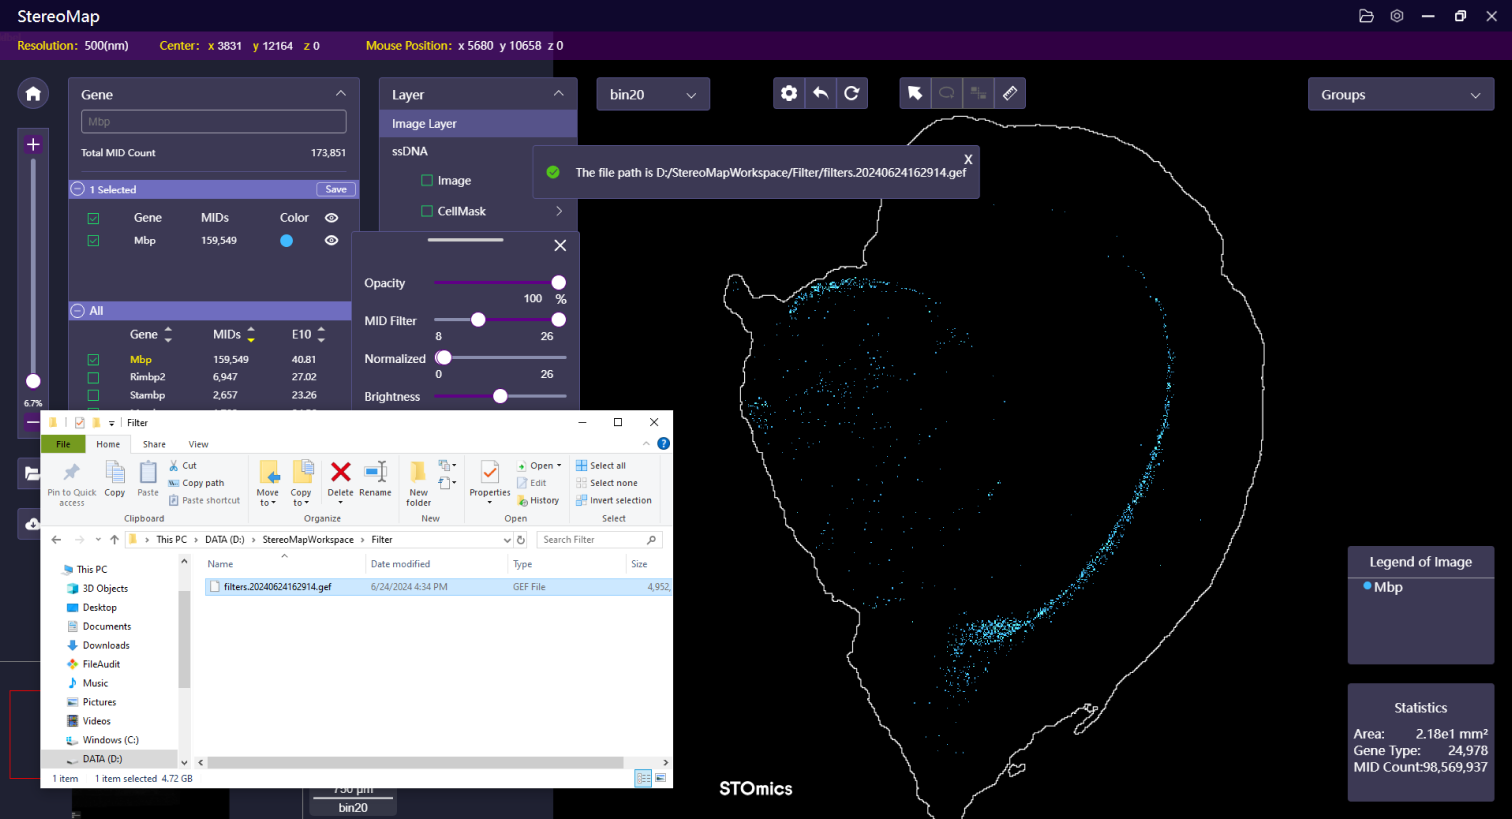
Task: Switch to Explorer Share tab
Action: point(154,444)
